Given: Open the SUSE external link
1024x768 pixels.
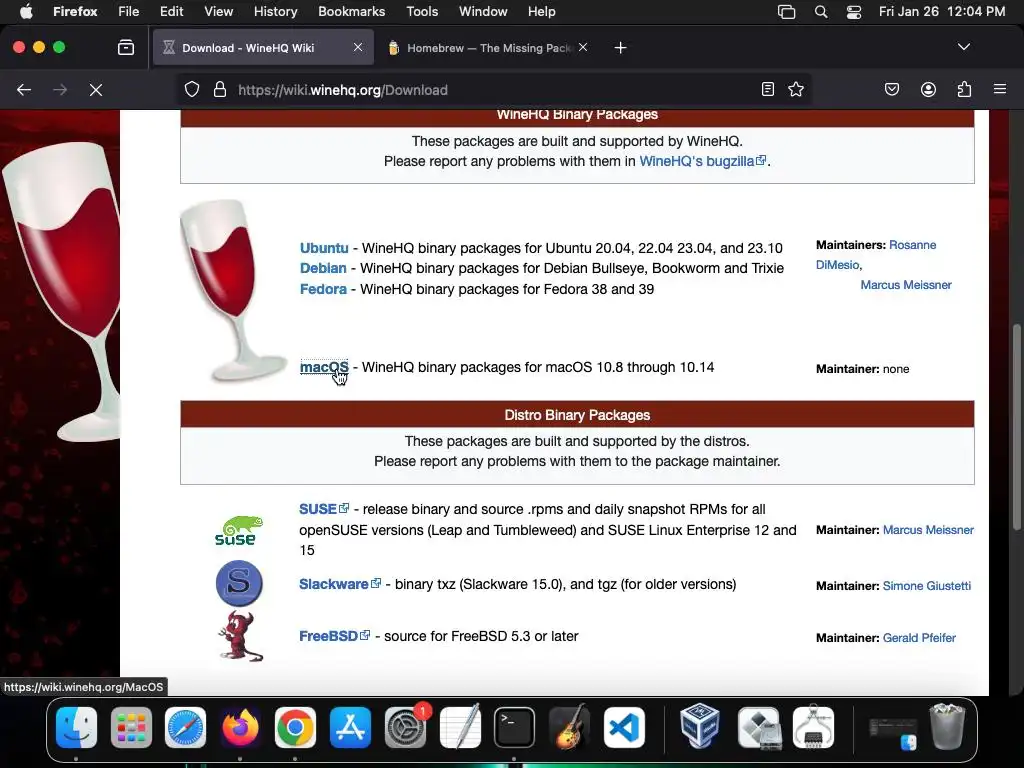Looking at the screenshot, I should pyautogui.click(x=324, y=509).
